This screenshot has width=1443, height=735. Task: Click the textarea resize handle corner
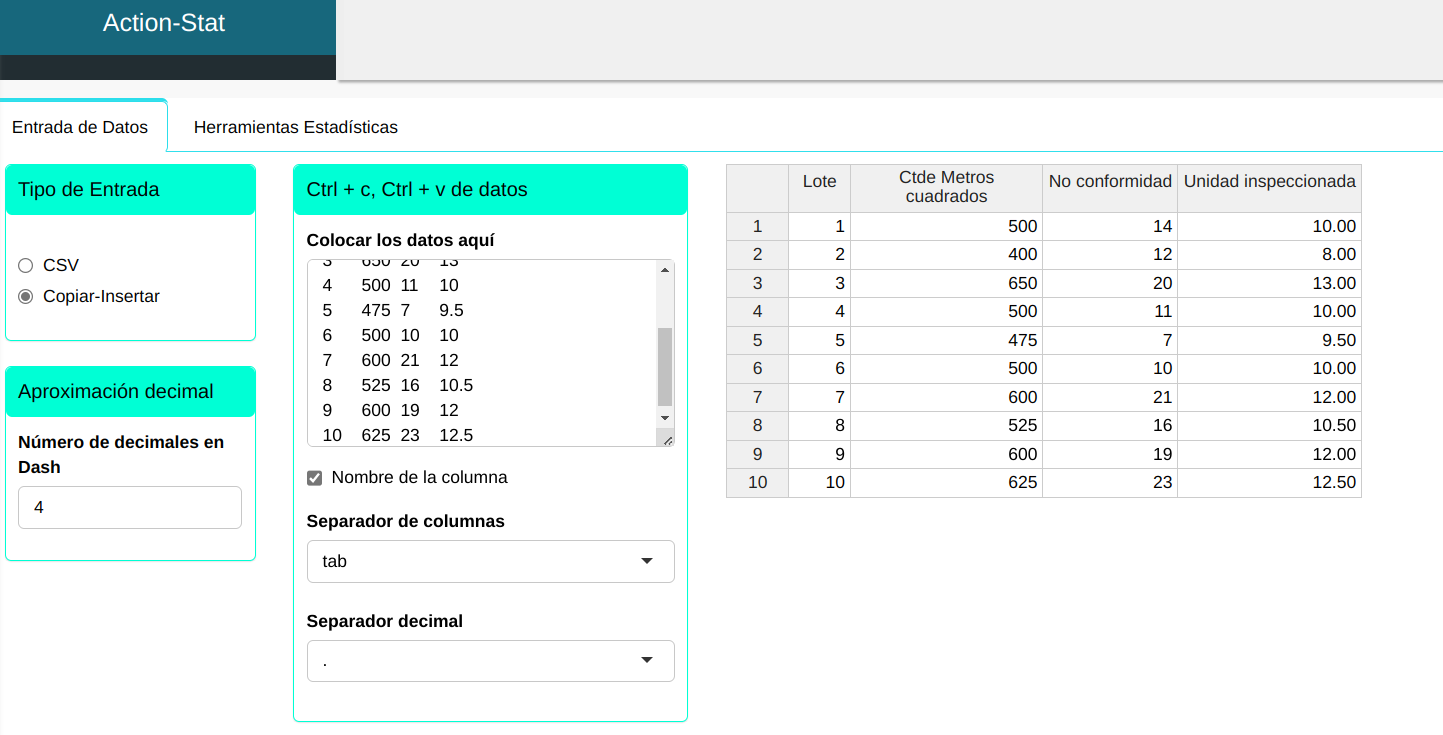tap(666, 438)
